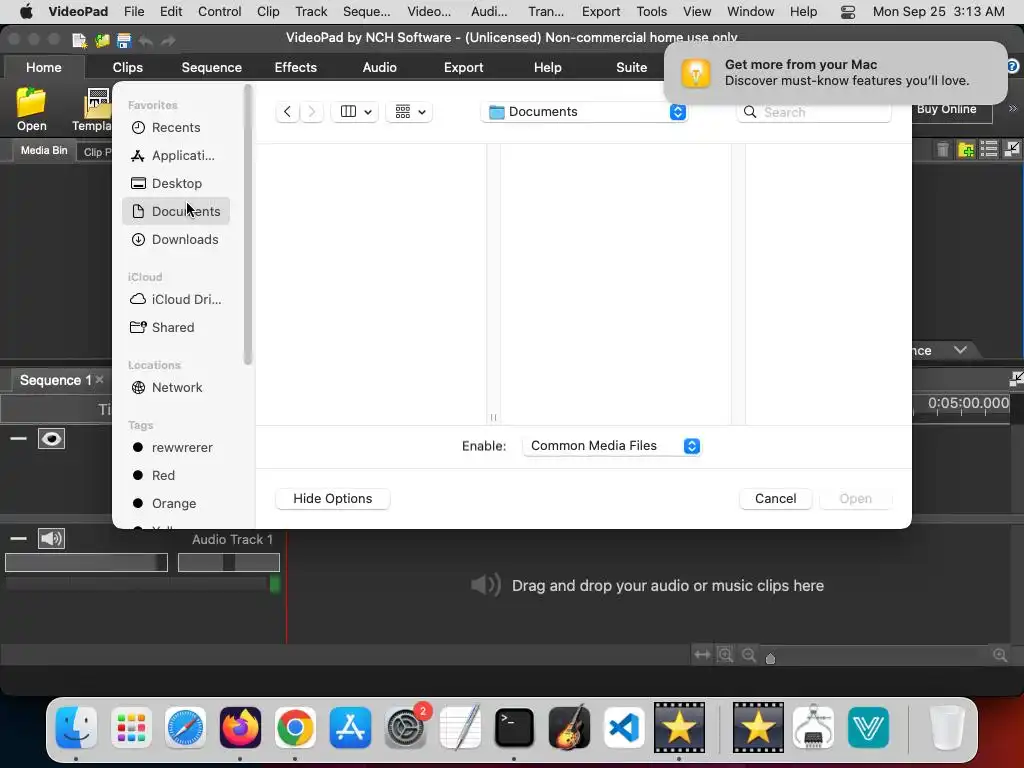Click the zoom to selection magnifier icon
Image resolution: width=1024 pixels, height=768 pixels.
point(725,654)
